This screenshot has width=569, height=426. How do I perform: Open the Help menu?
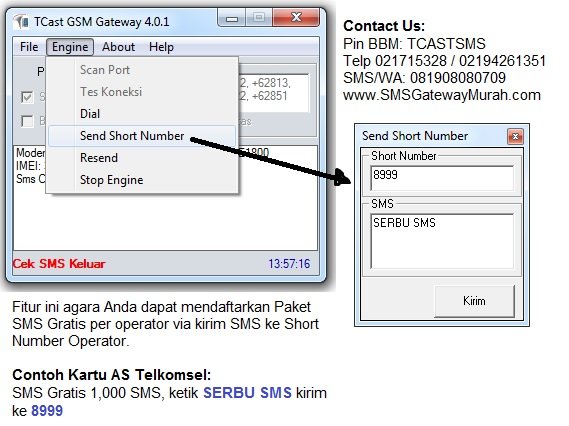tap(161, 47)
